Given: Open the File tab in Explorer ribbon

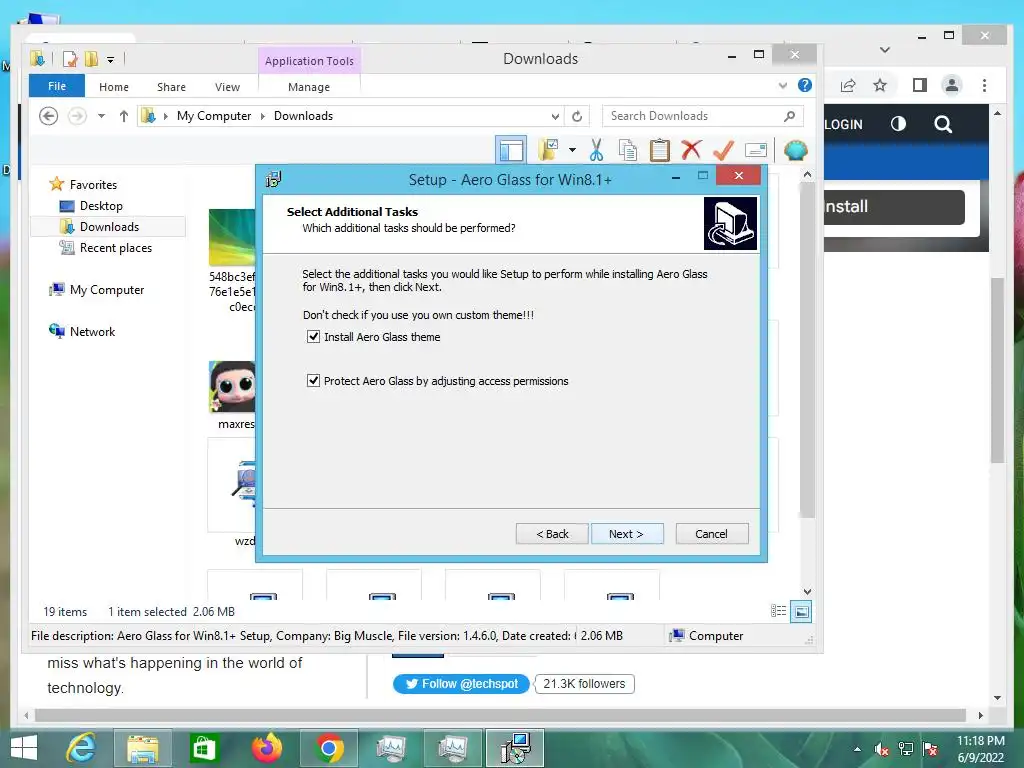Looking at the screenshot, I should pyautogui.click(x=57, y=86).
